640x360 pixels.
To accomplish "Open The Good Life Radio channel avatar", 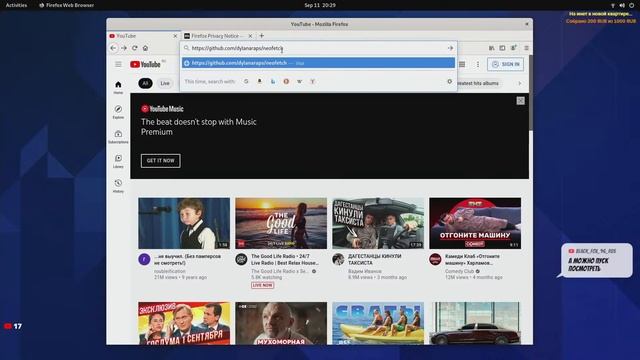I will (x=241, y=259).
